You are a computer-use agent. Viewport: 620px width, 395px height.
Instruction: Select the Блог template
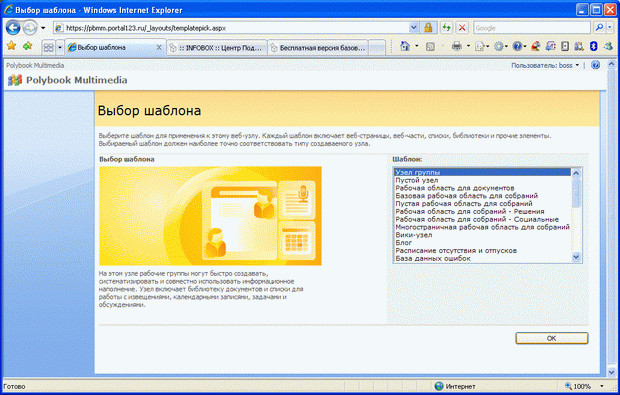[482, 243]
